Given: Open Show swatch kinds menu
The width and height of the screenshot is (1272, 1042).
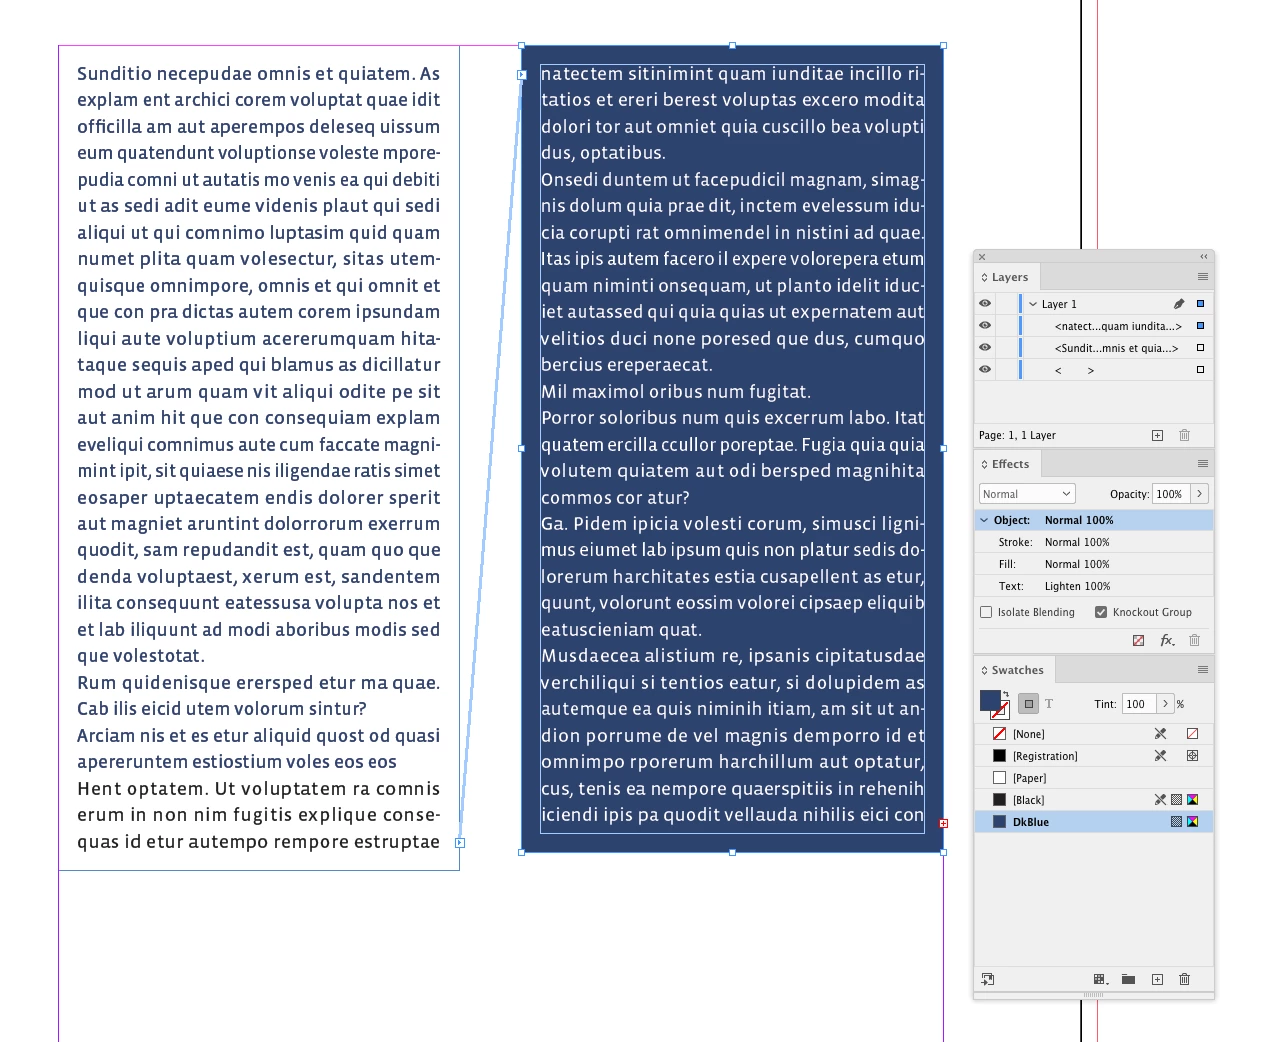Looking at the screenshot, I should point(1101,980).
